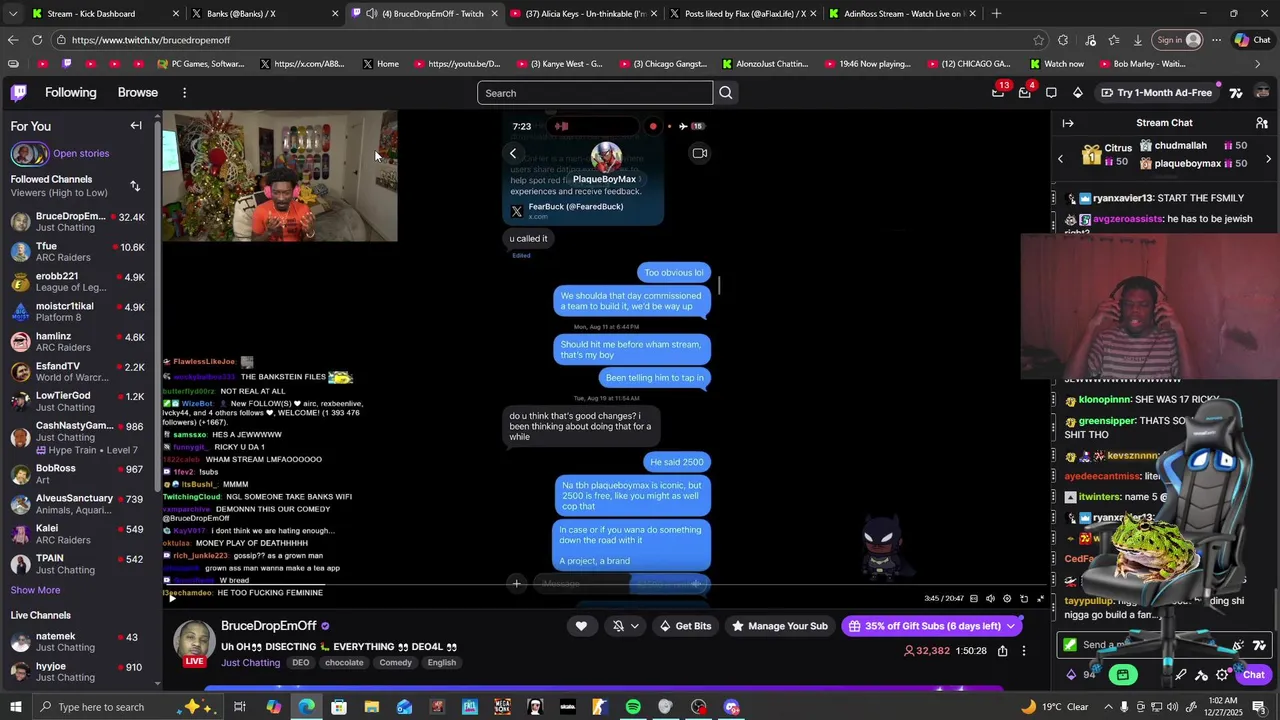This screenshot has height=720, width=1280.
Task: Open the Windows Start menu
Action: click(x=16, y=707)
